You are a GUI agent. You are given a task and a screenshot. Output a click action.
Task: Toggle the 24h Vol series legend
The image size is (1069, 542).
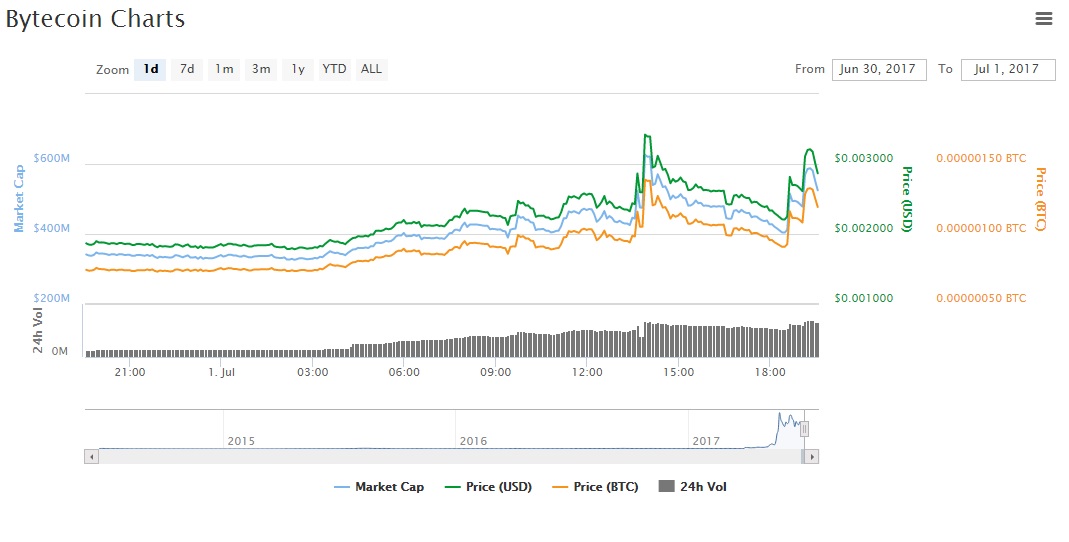click(x=693, y=487)
